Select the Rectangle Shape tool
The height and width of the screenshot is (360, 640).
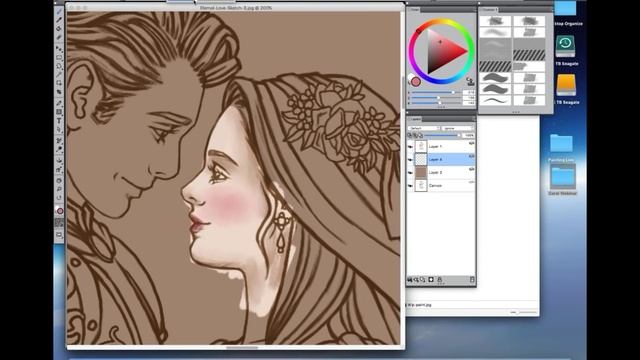59,112
